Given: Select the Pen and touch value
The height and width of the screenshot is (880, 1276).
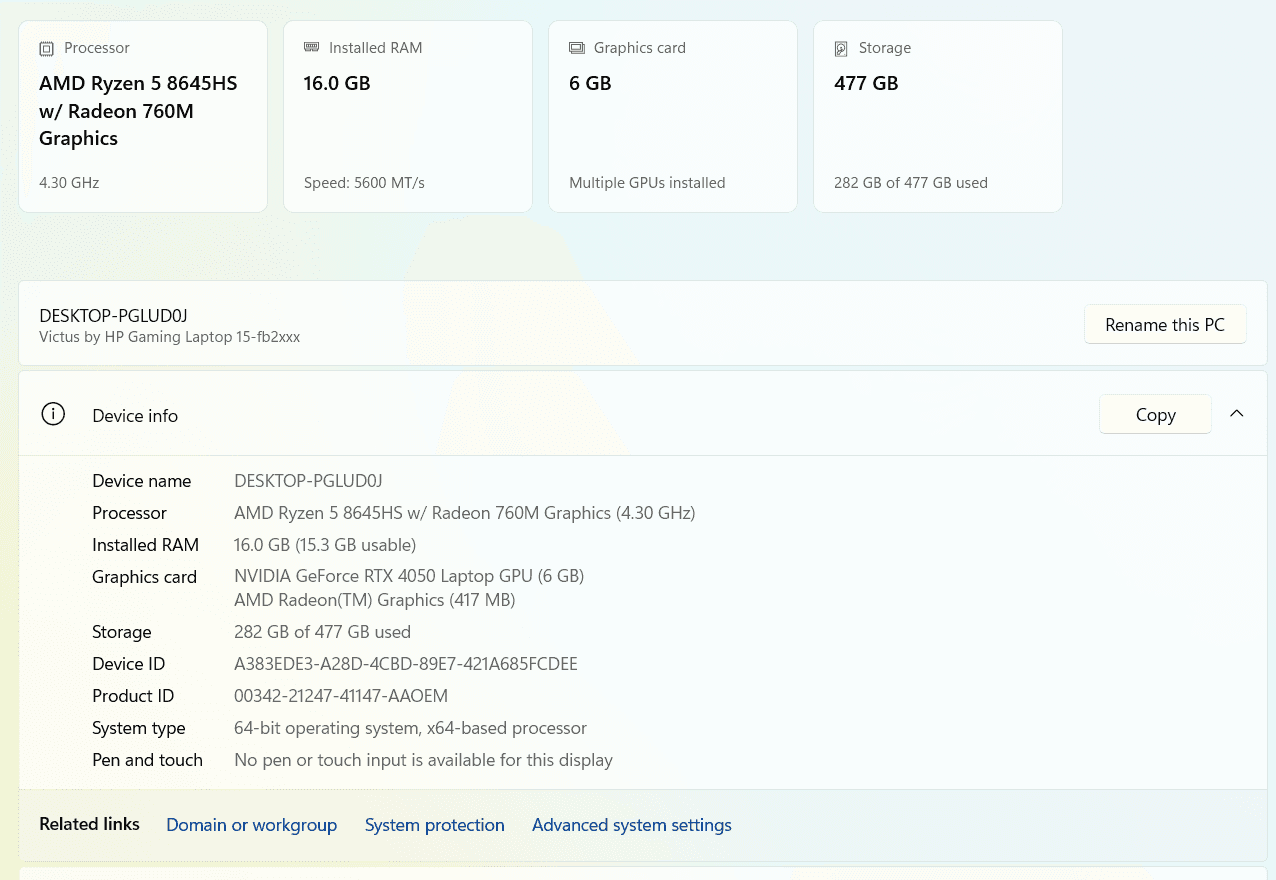Looking at the screenshot, I should point(423,760).
